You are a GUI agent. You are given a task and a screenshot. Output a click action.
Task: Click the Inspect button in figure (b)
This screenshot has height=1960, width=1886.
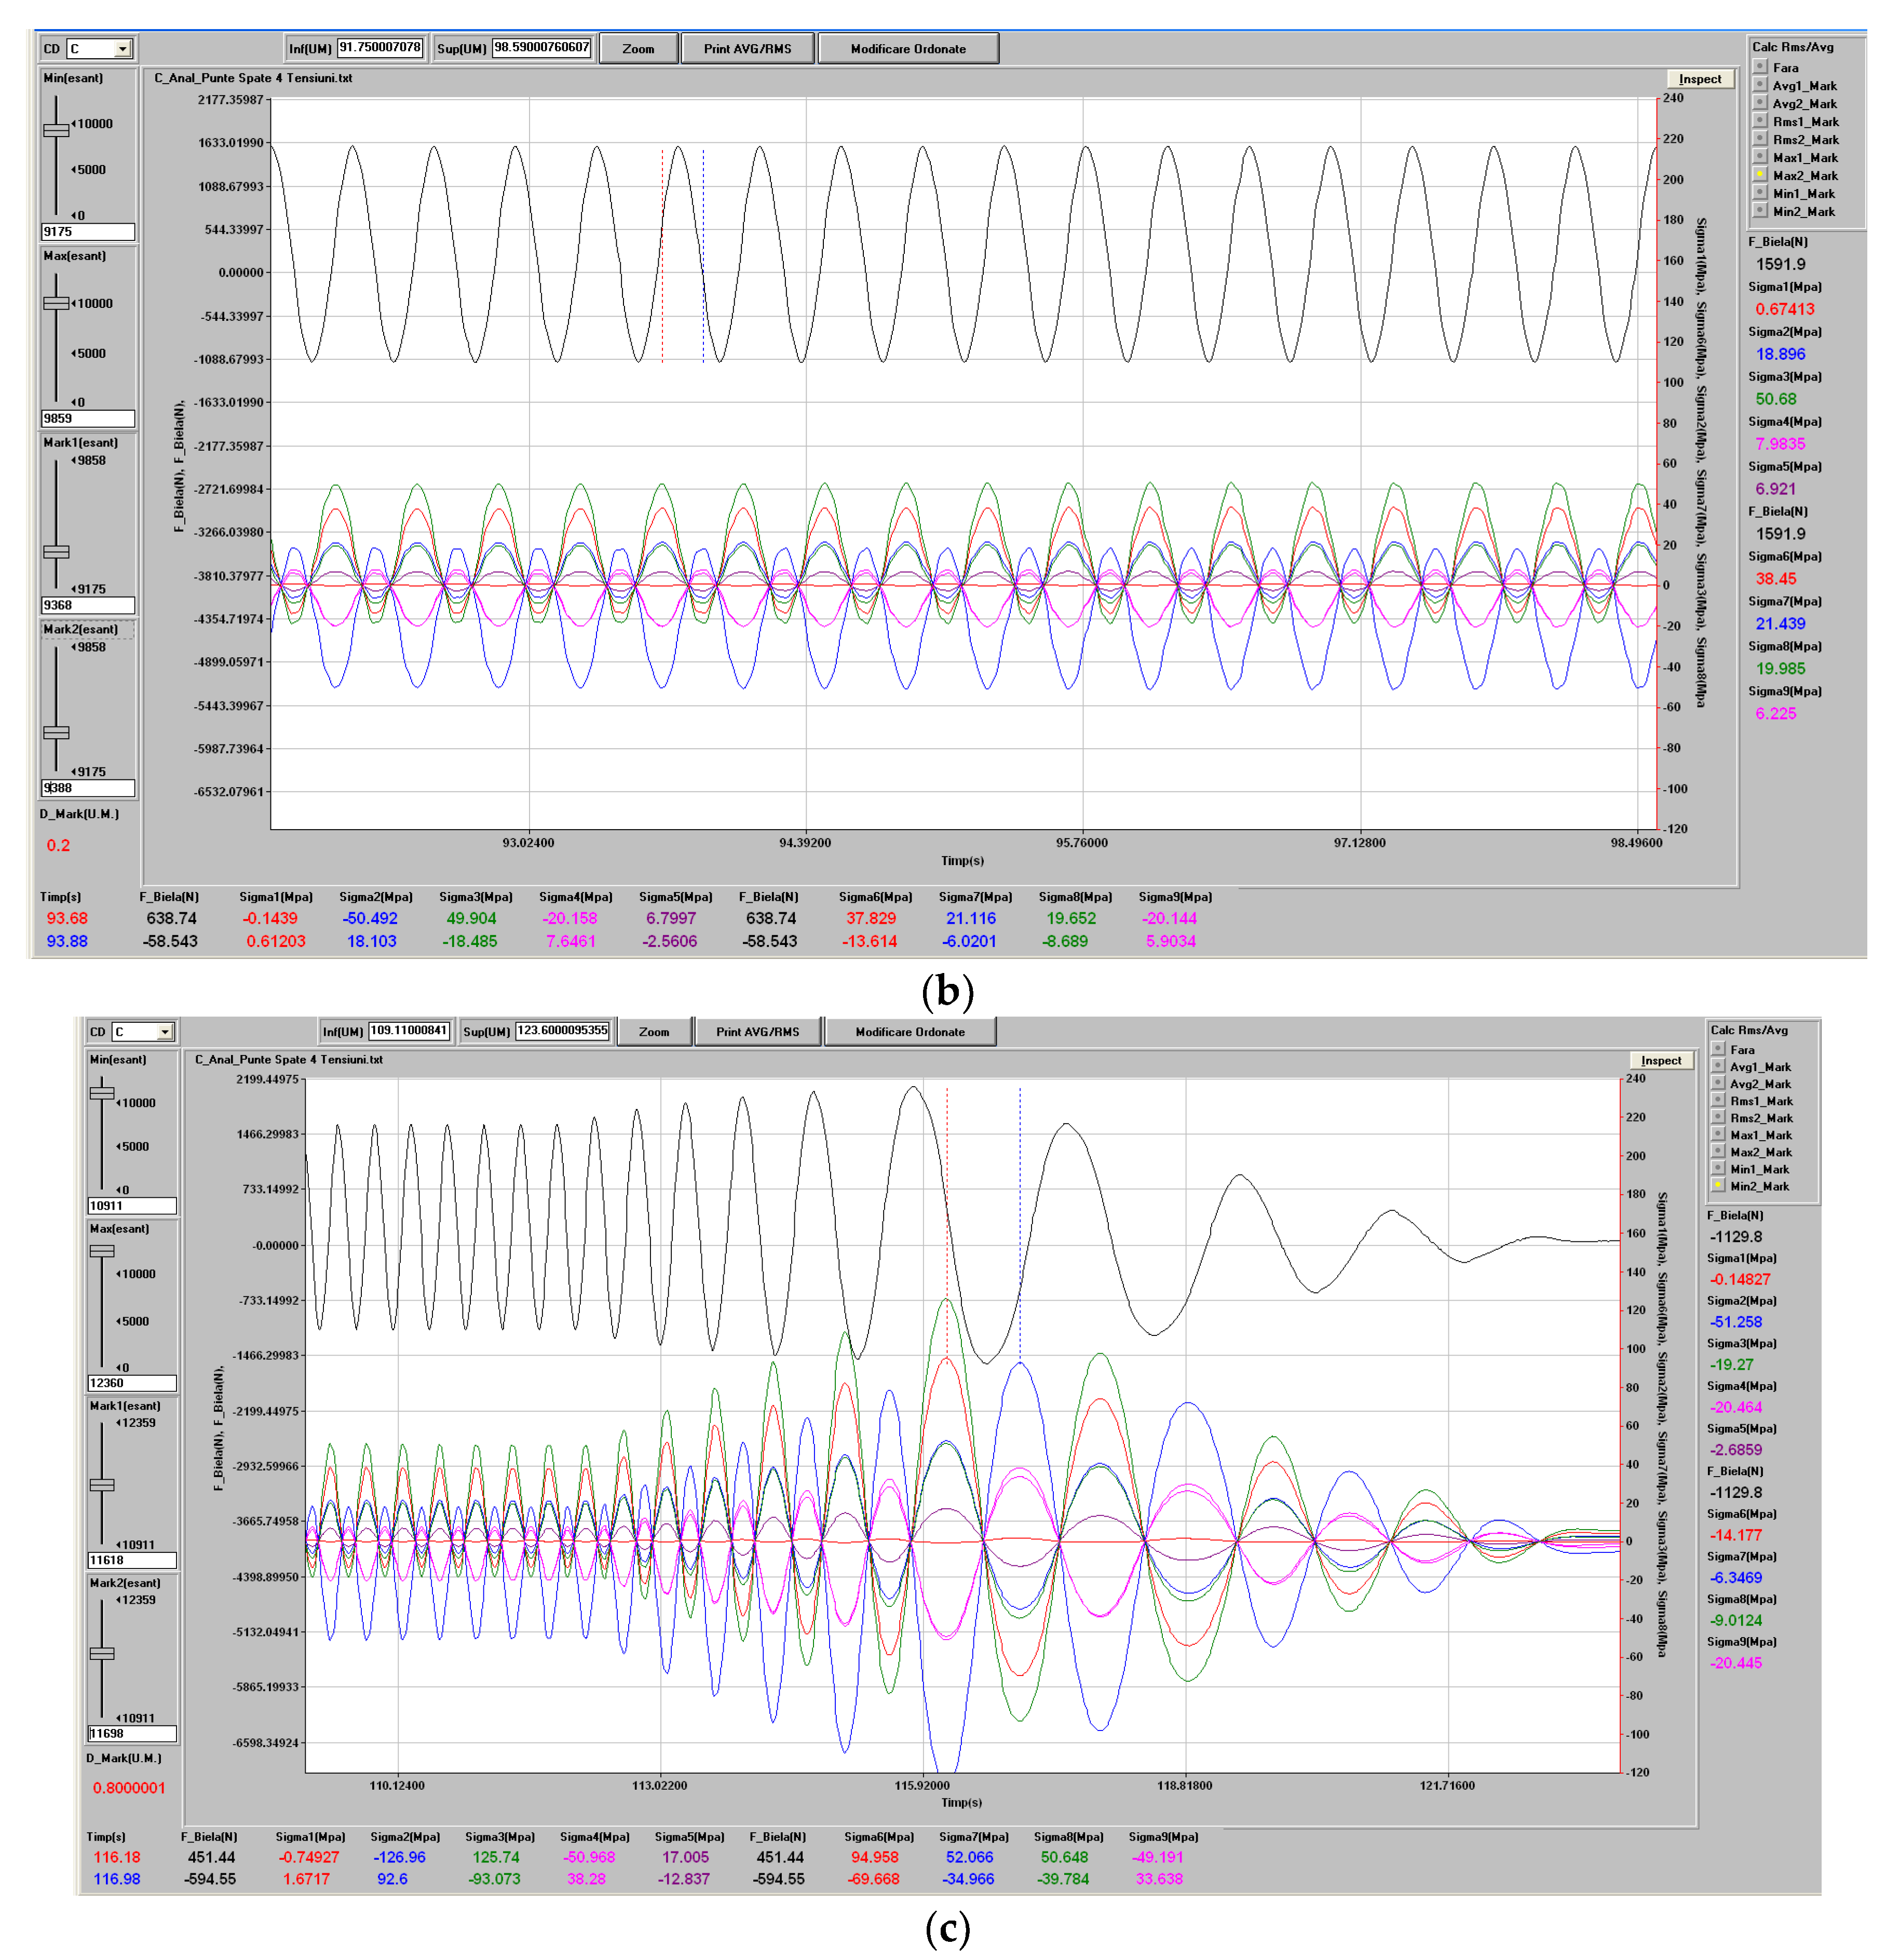[x=1700, y=79]
